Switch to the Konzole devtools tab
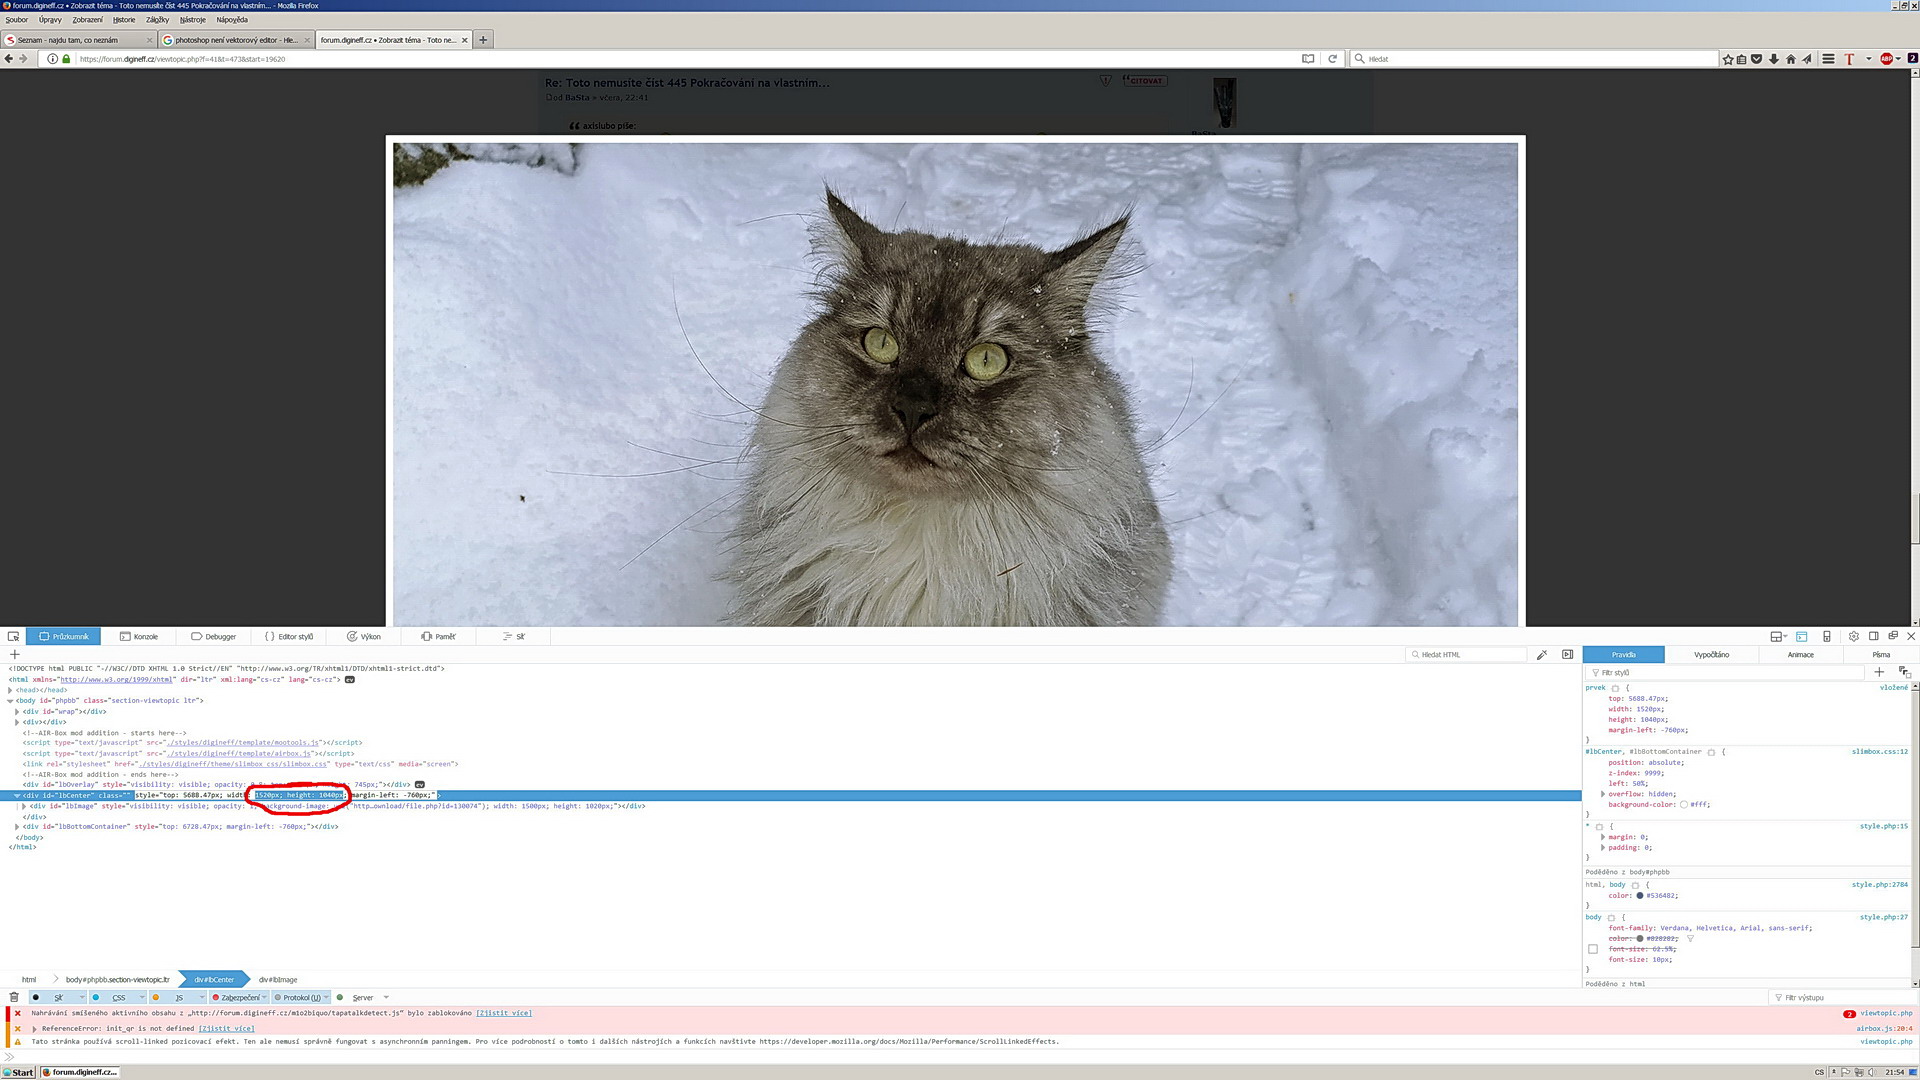Screen dimensions: 1920x1080 tap(139, 636)
